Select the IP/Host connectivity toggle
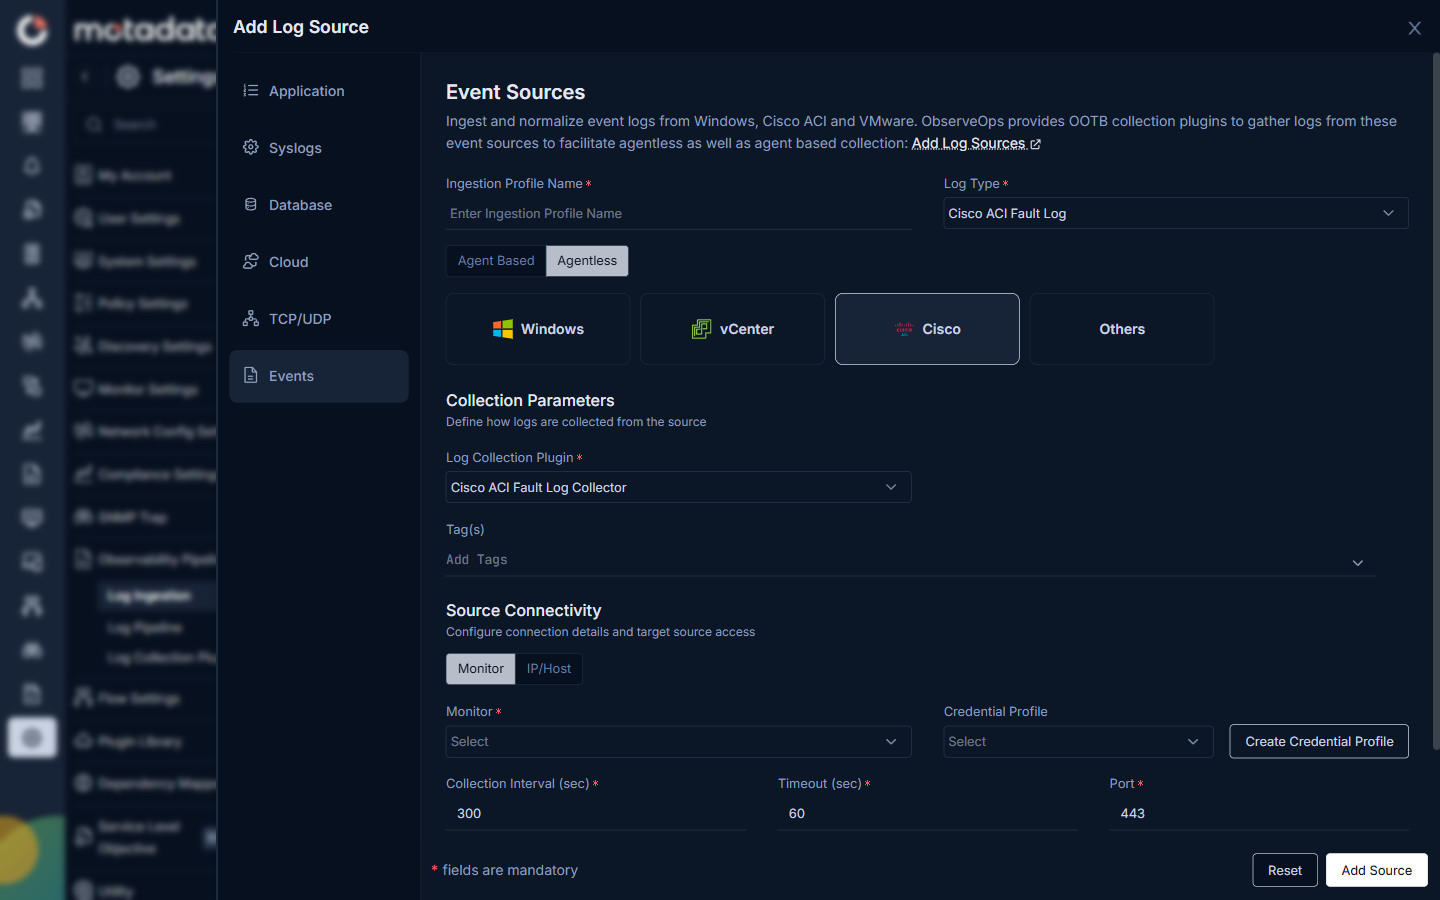This screenshot has width=1440, height=900. coord(549,669)
